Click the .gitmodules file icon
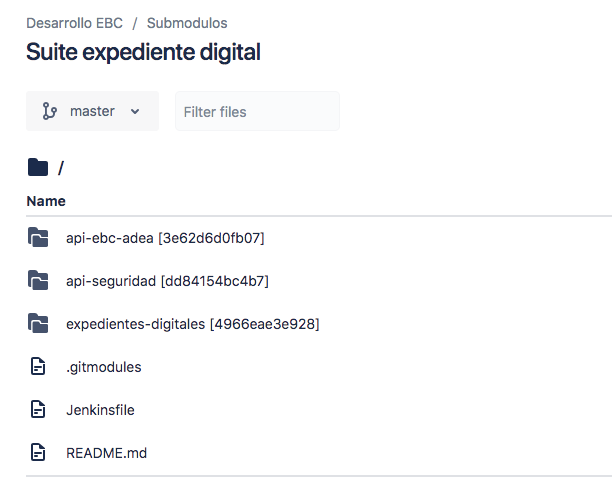This screenshot has width=612, height=478. (38, 366)
